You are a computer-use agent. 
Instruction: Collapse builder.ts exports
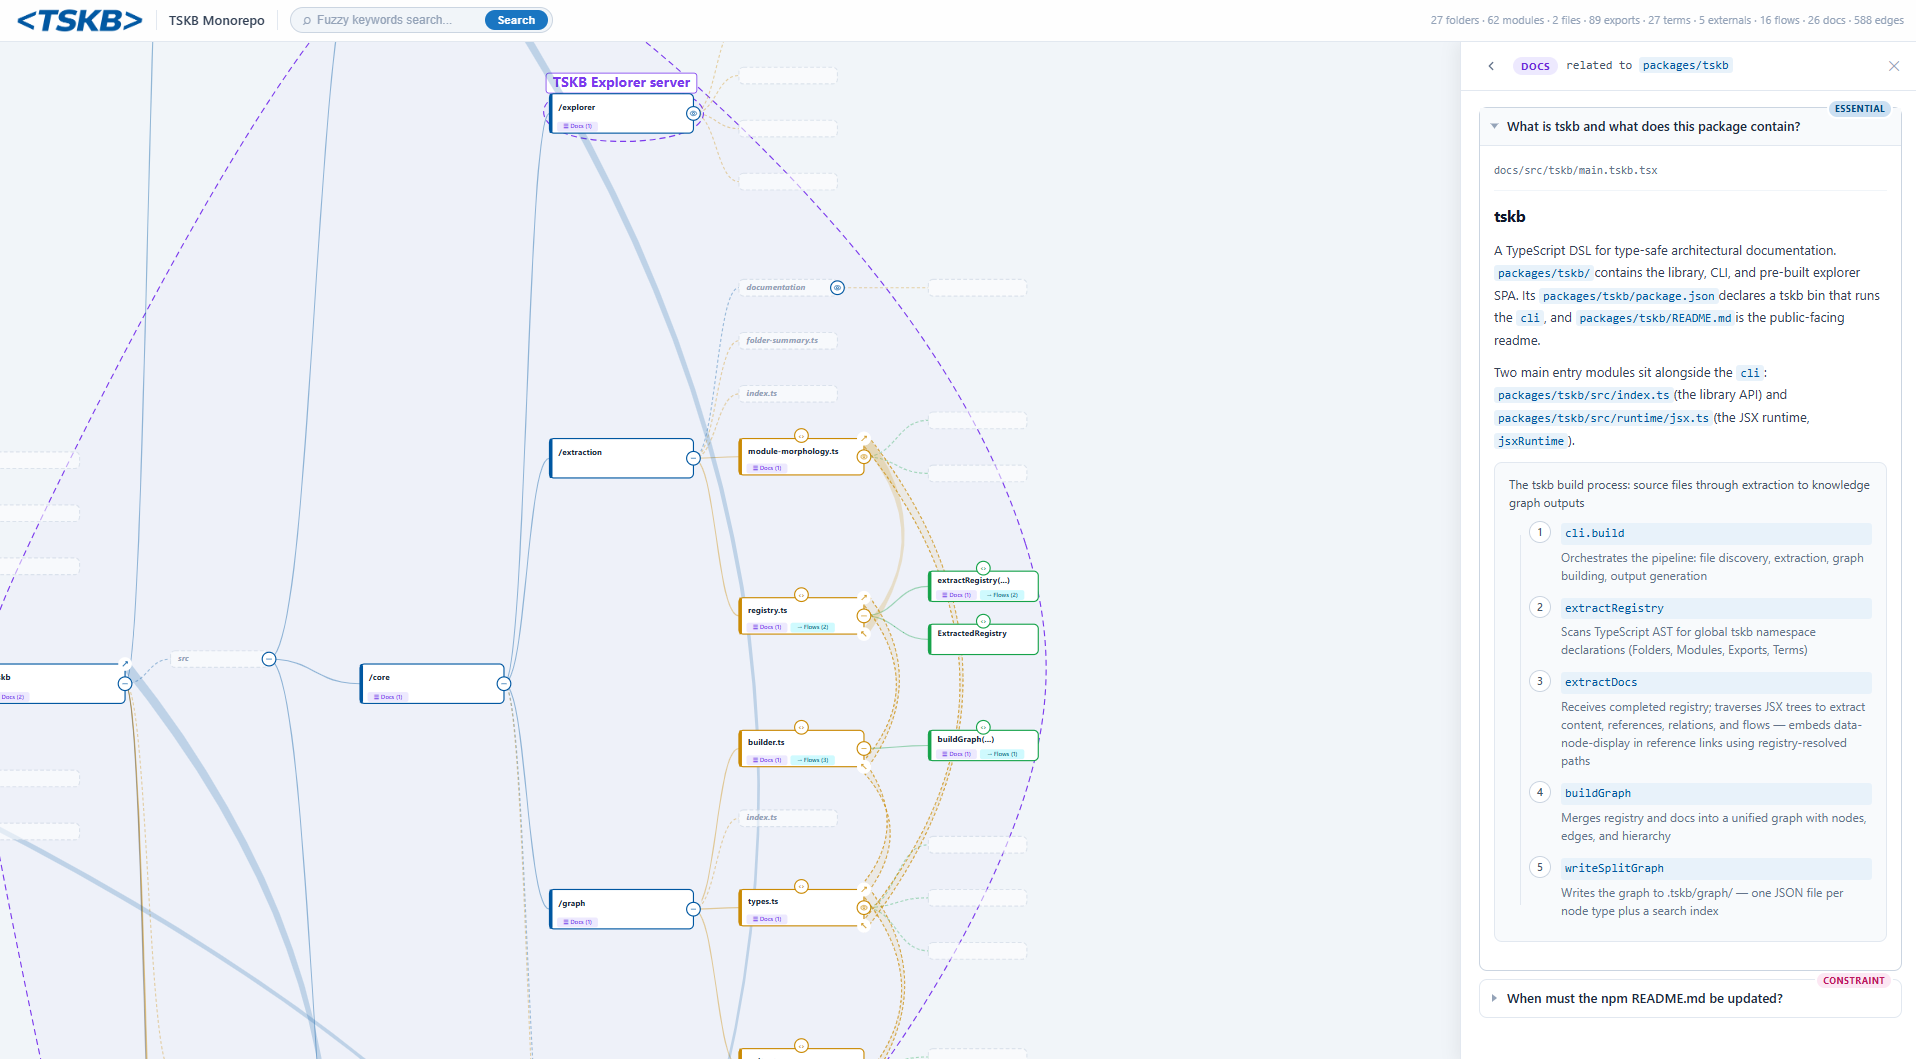[864, 748]
